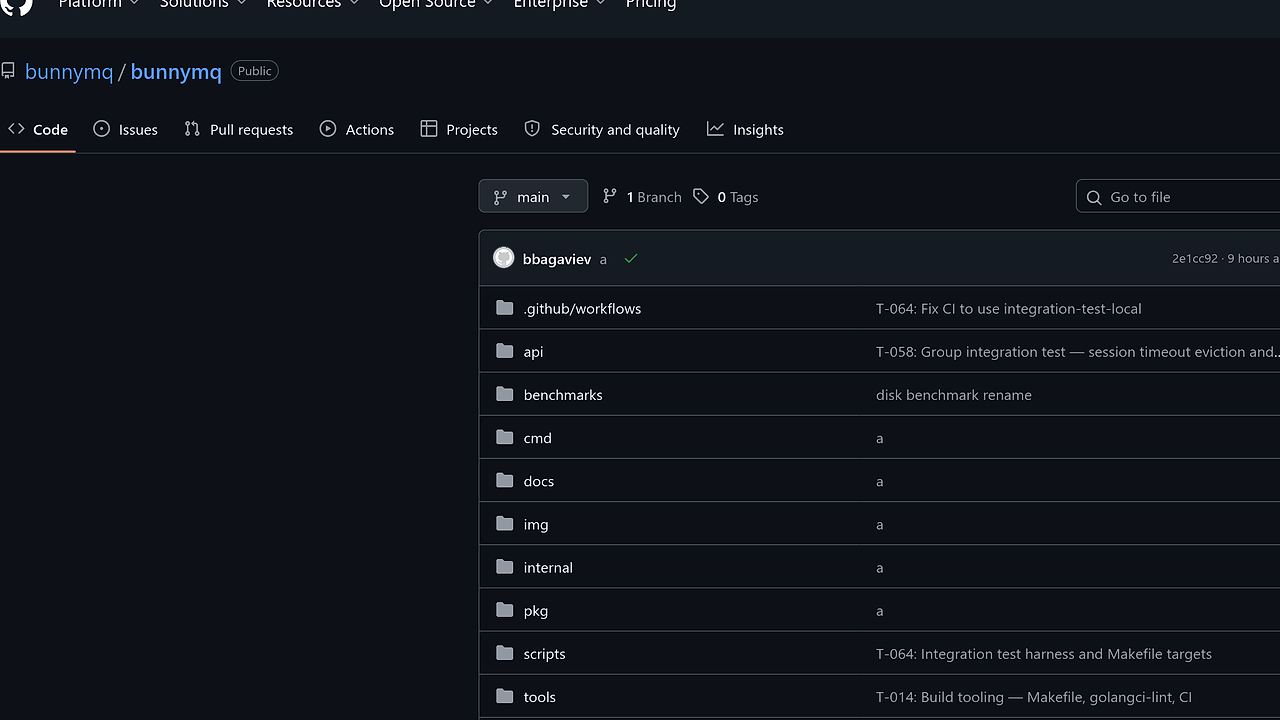The width and height of the screenshot is (1280, 720).
Task: View the 1 Branch link
Action: (642, 197)
